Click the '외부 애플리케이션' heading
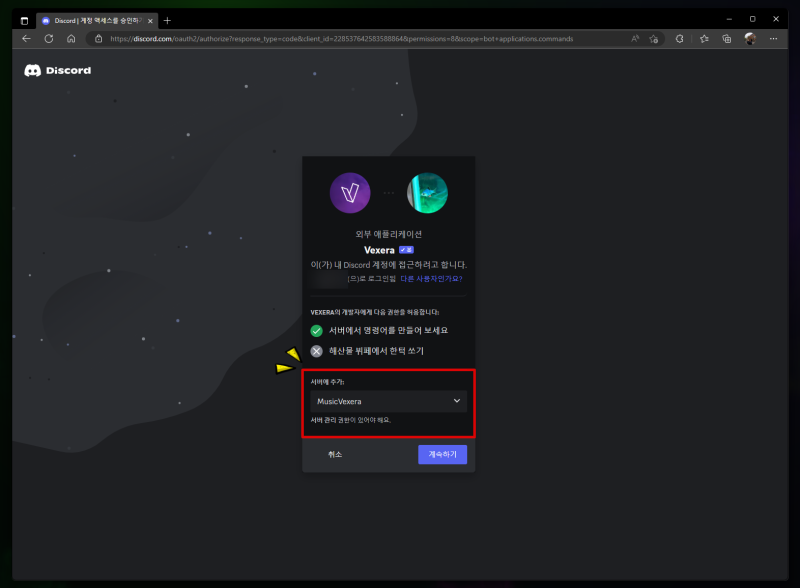Image resolution: width=800 pixels, height=588 pixels. pos(388,234)
